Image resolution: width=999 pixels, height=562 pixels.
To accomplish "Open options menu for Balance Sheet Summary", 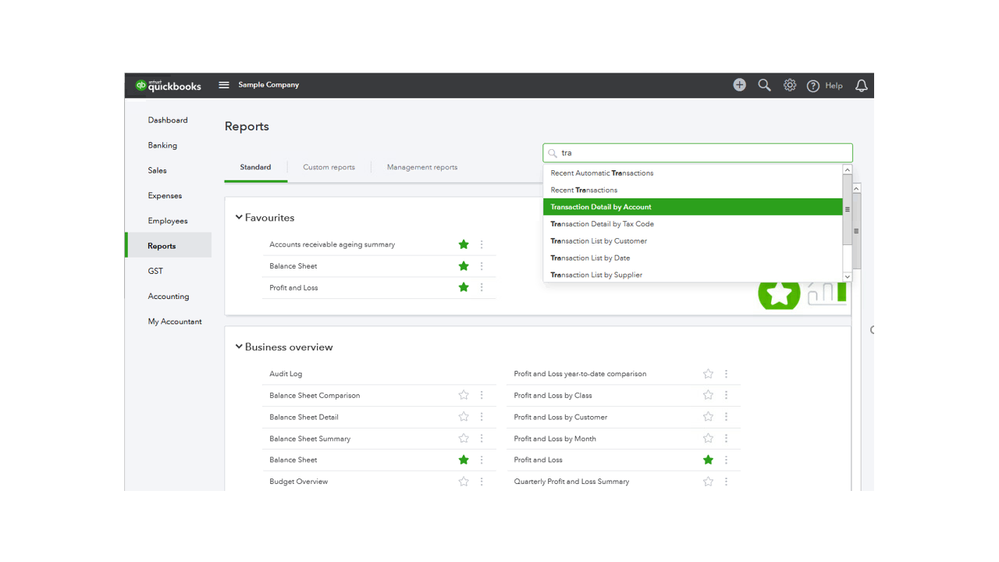I will click(x=482, y=438).
